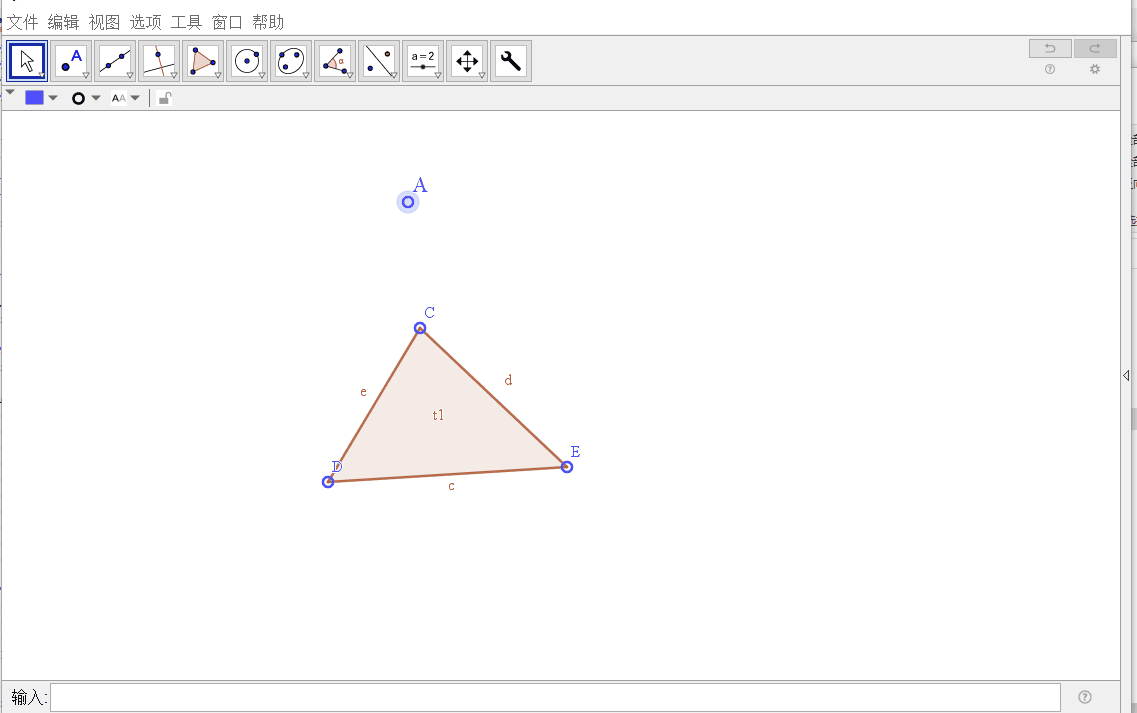Viewport: 1137px width, 713px height.
Task: Open the 工具 menu
Action: pyautogui.click(x=186, y=22)
